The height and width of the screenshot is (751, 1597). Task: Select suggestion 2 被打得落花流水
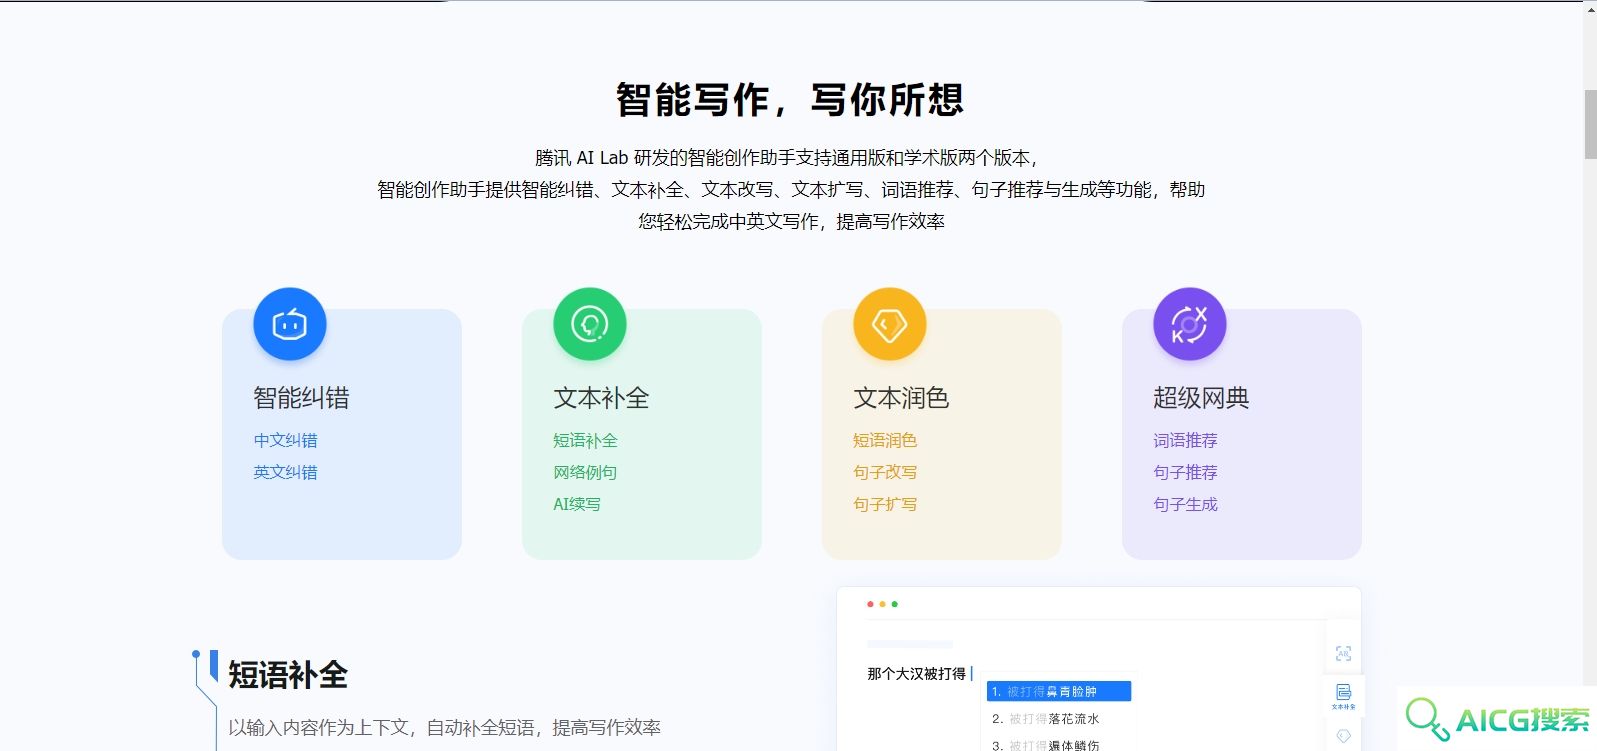(1045, 718)
